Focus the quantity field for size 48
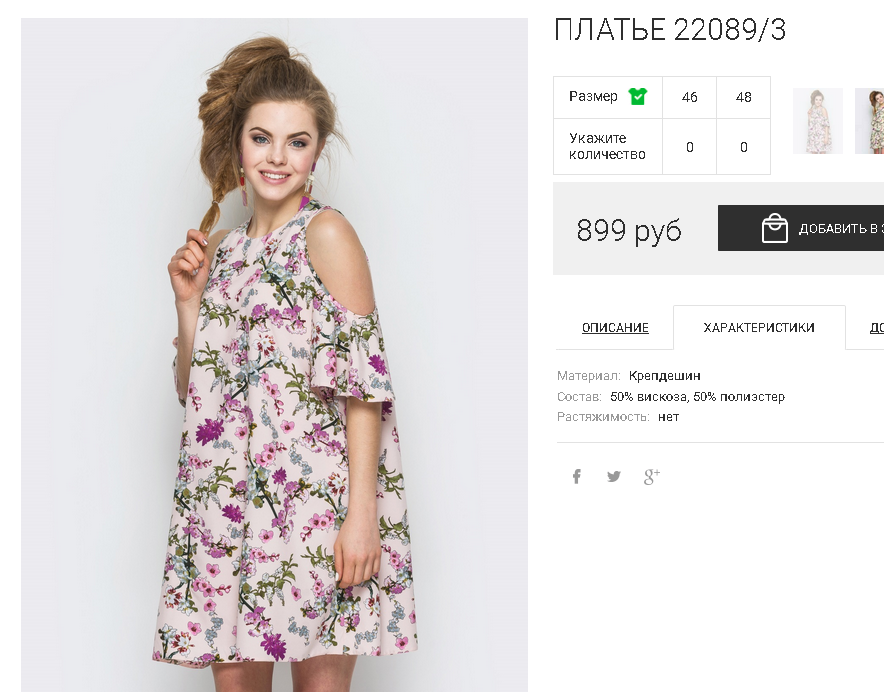This screenshot has height=692, width=884. pos(744,147)
